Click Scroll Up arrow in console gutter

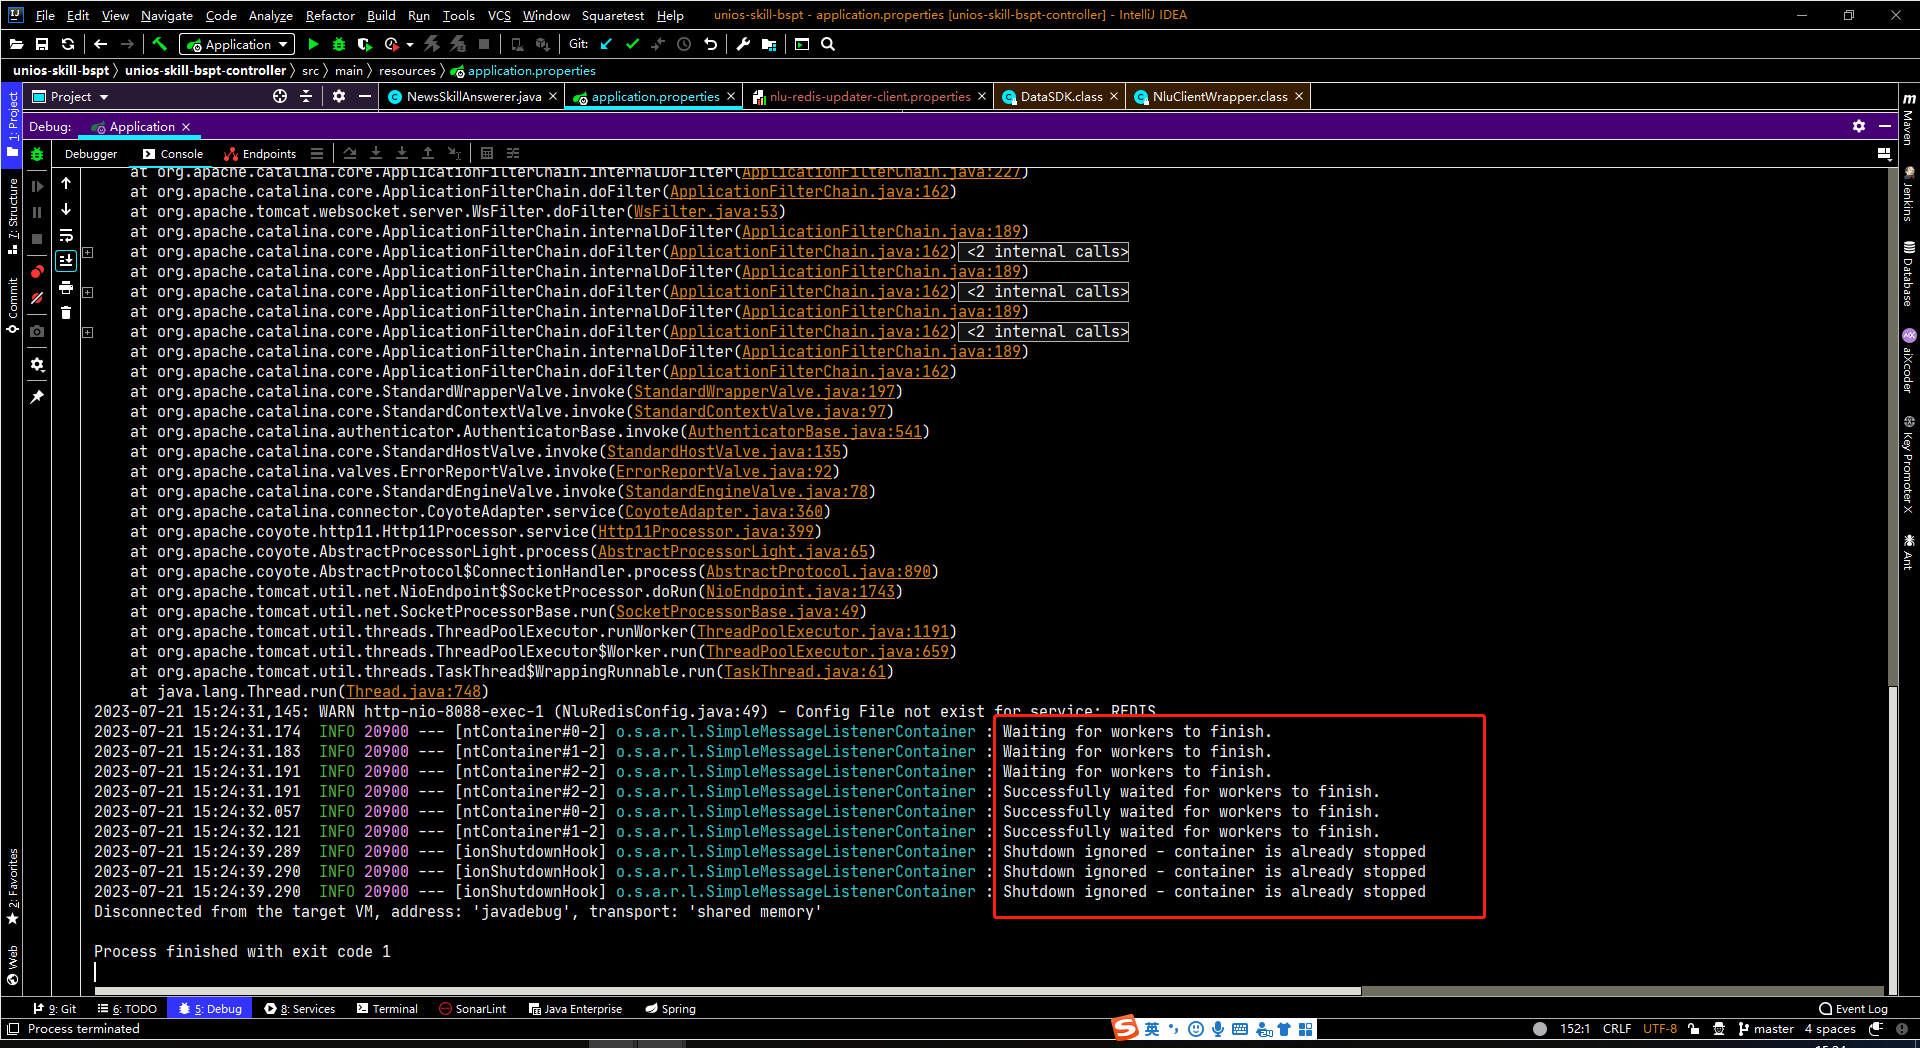[x=66, y=183]
